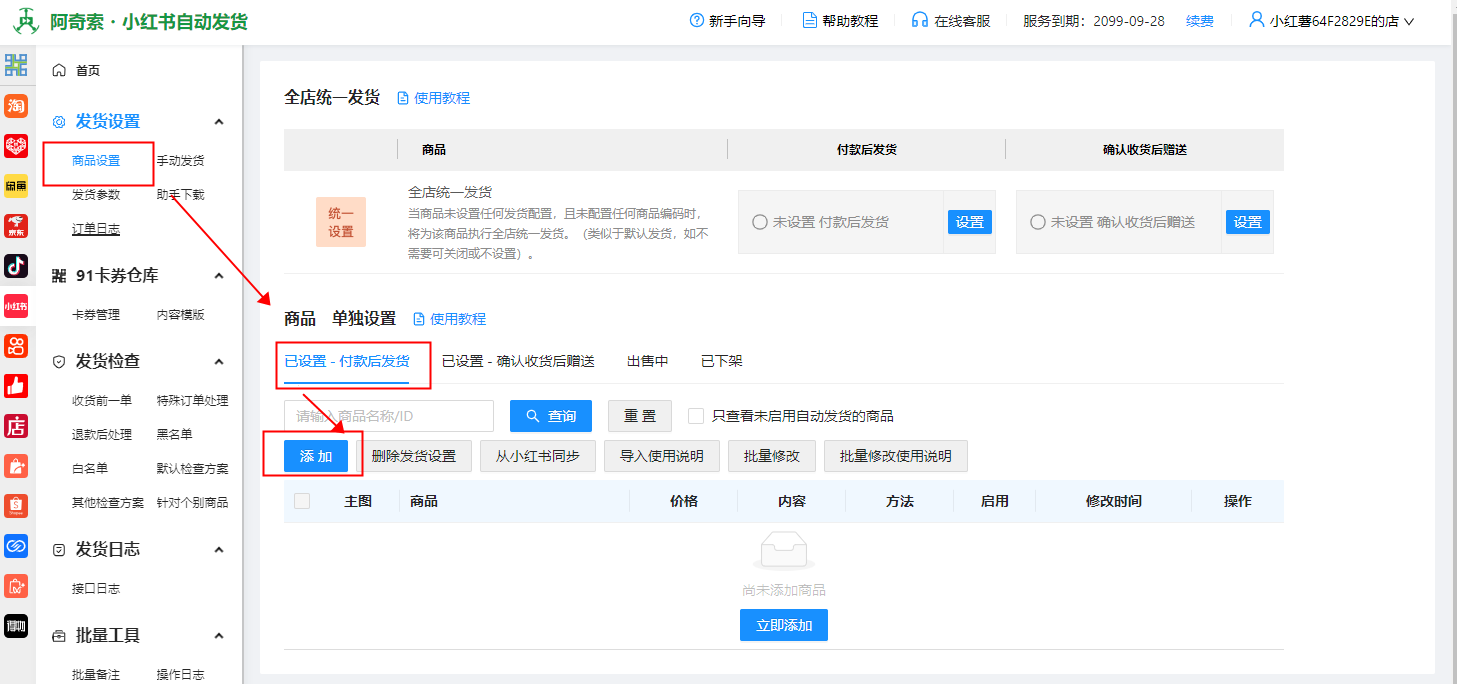This screenshot has height=684, width=1457.
Task: Click the 续费 renewal link
Action: coord(1200,20)
